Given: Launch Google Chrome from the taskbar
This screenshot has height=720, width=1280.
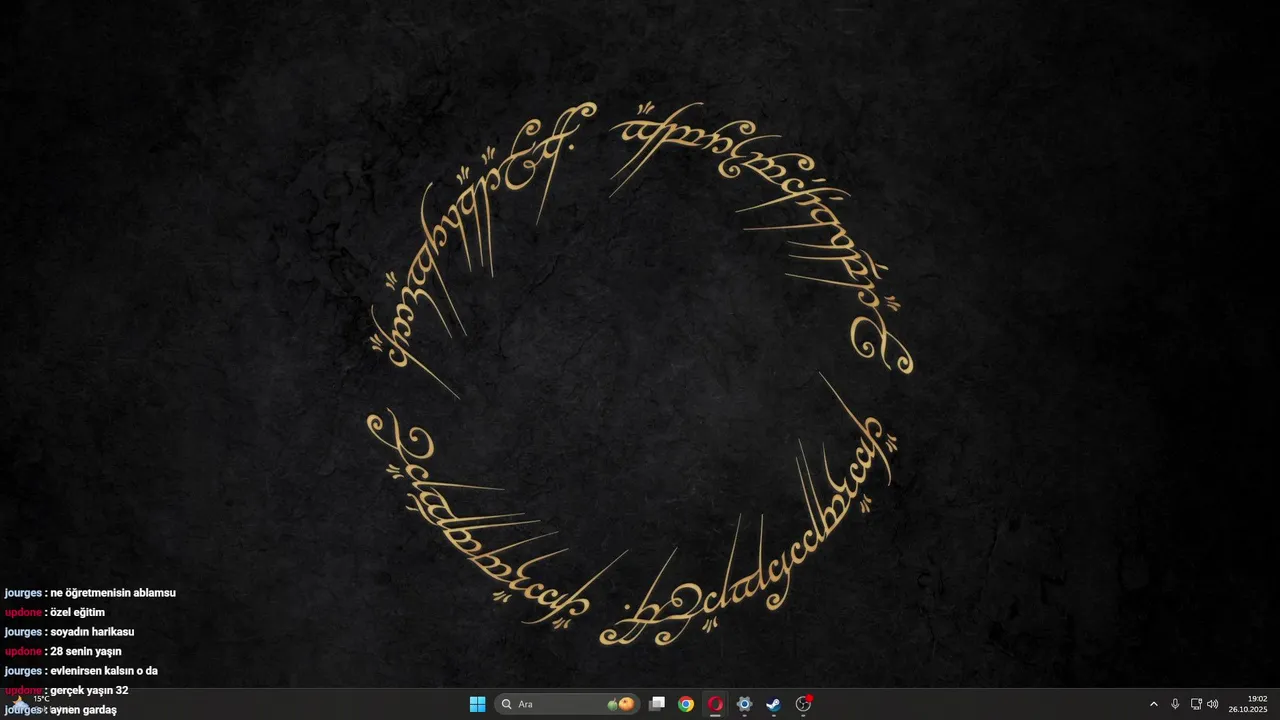Looking at the screenshot, I should (686, 704).
